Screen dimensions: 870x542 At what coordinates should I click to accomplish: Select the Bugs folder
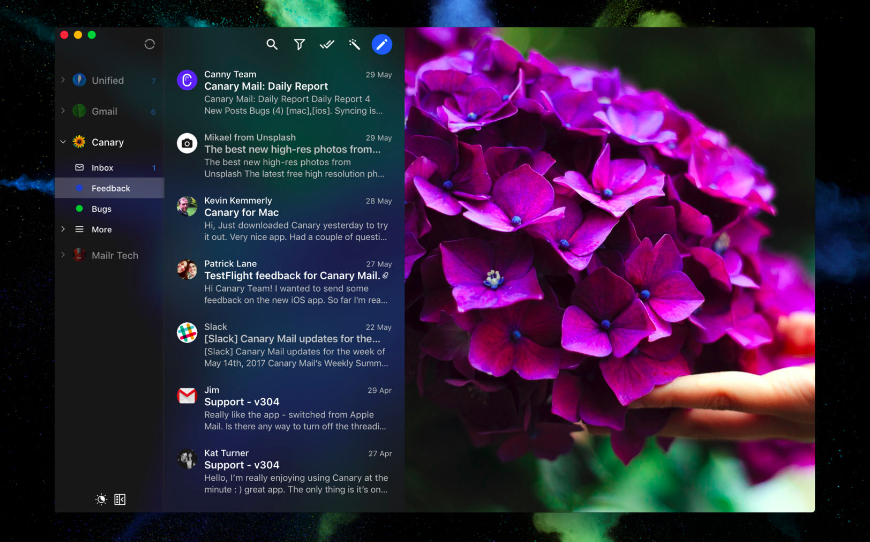pyautogui.click(x=101, y=209)
